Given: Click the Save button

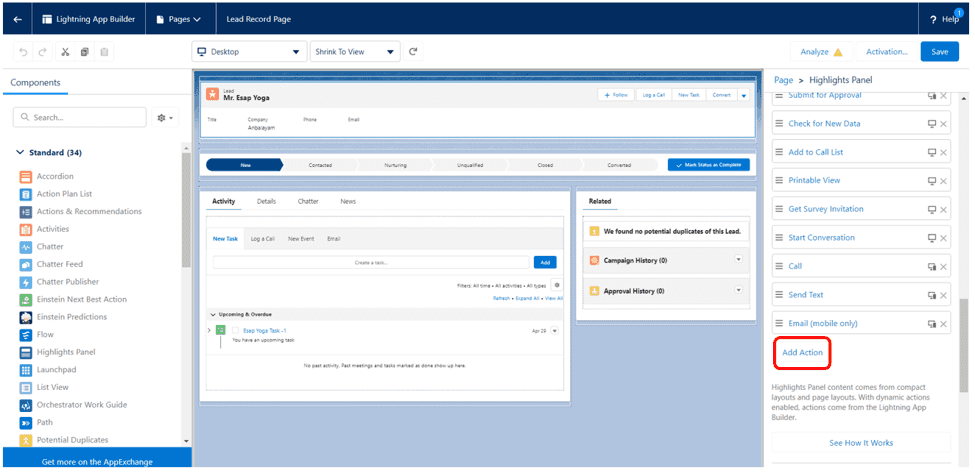Looking at the screenshot, I should pos(940,52).
